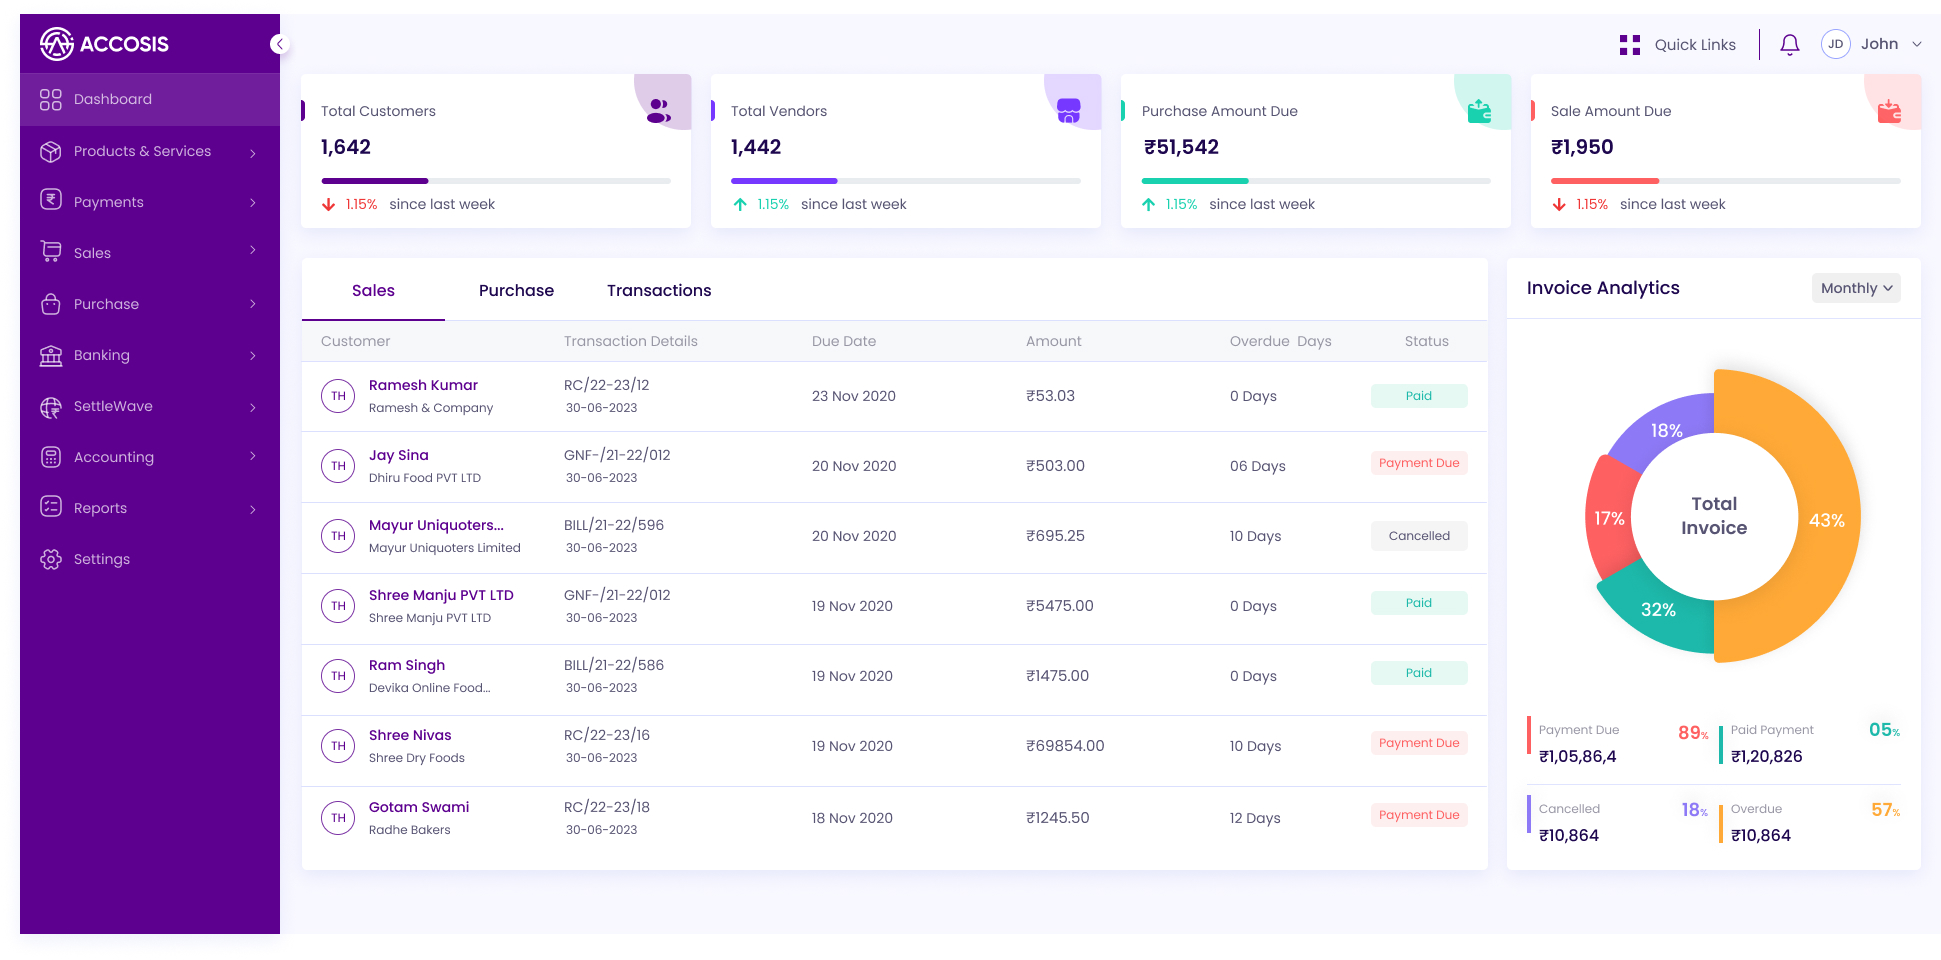Screen dimensions: 1941x960
Task: Click the SettleWave globe icon
Action: click(51, 407)
